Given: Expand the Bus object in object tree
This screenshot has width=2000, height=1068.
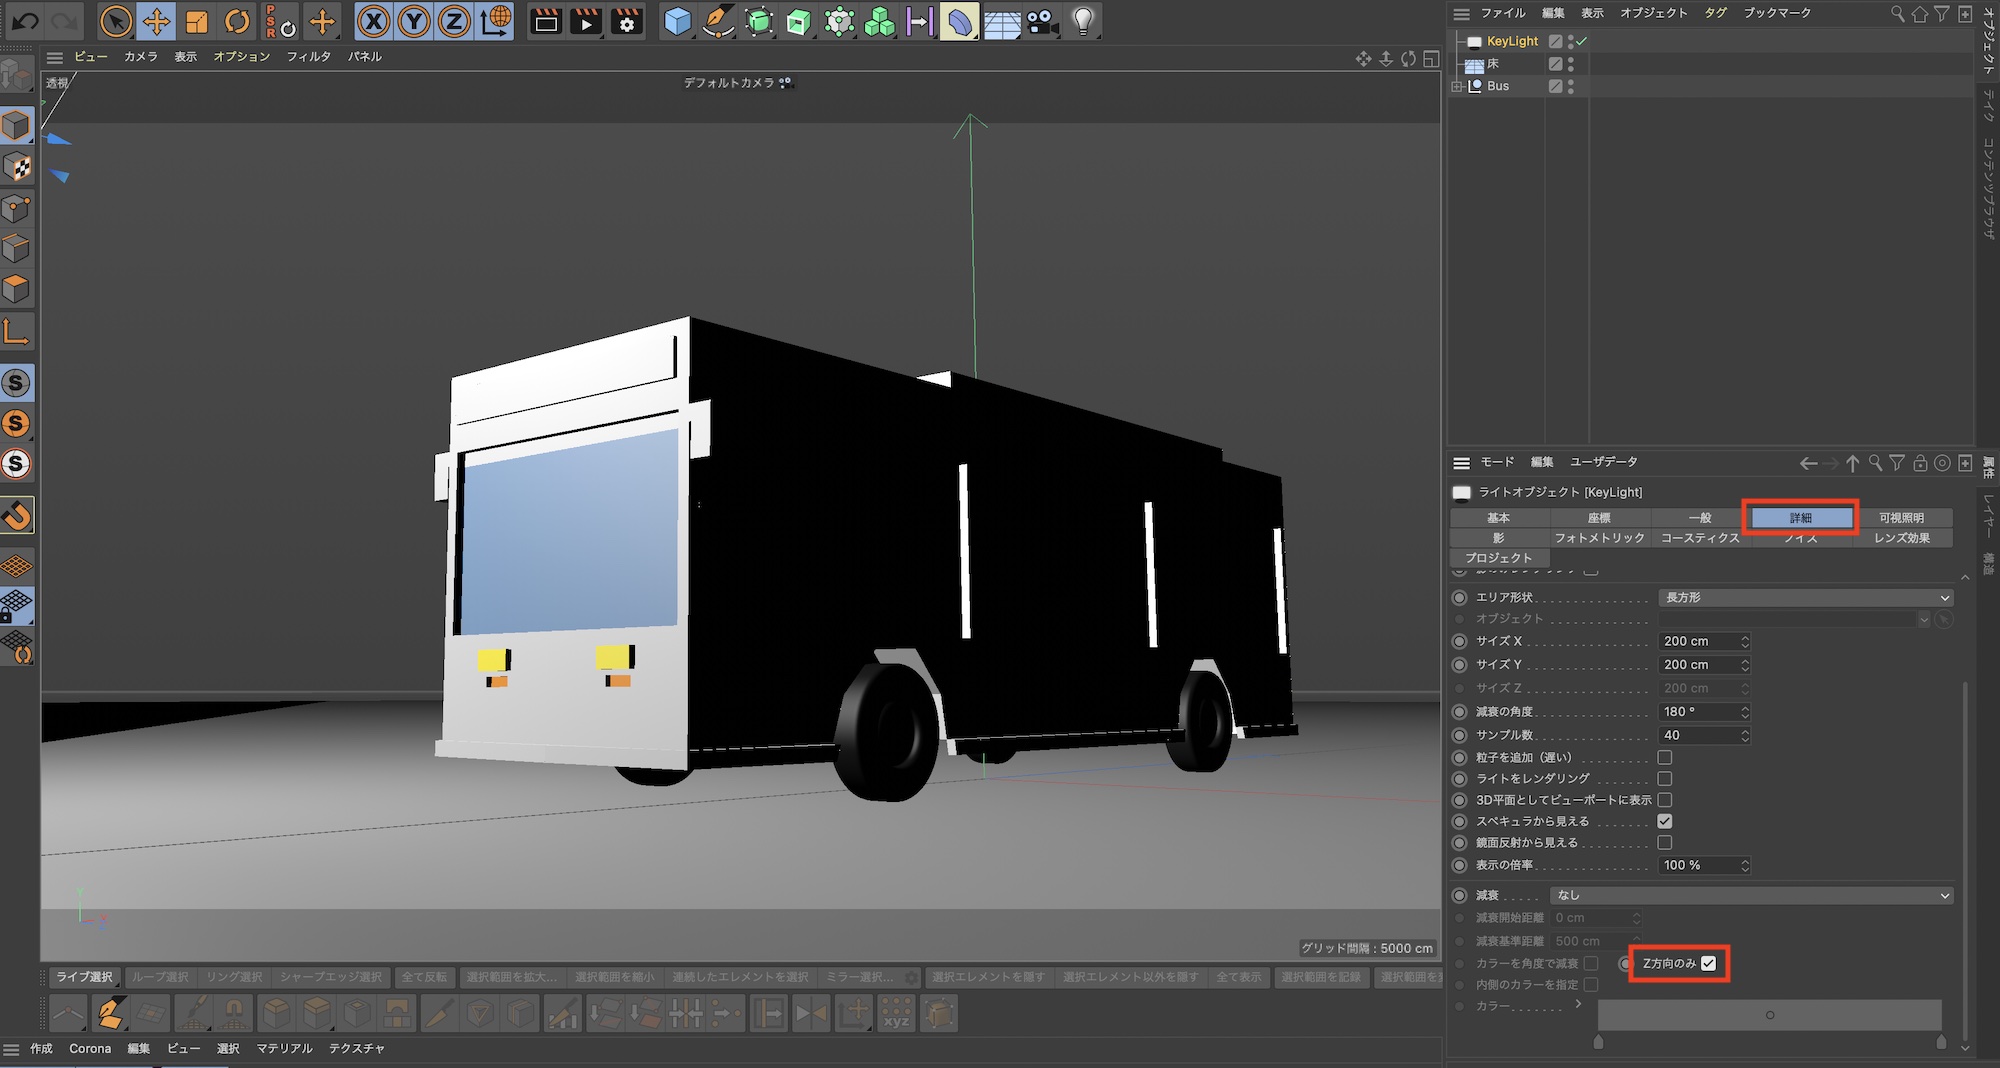Looking at the screenshot, I should 1457,86.
